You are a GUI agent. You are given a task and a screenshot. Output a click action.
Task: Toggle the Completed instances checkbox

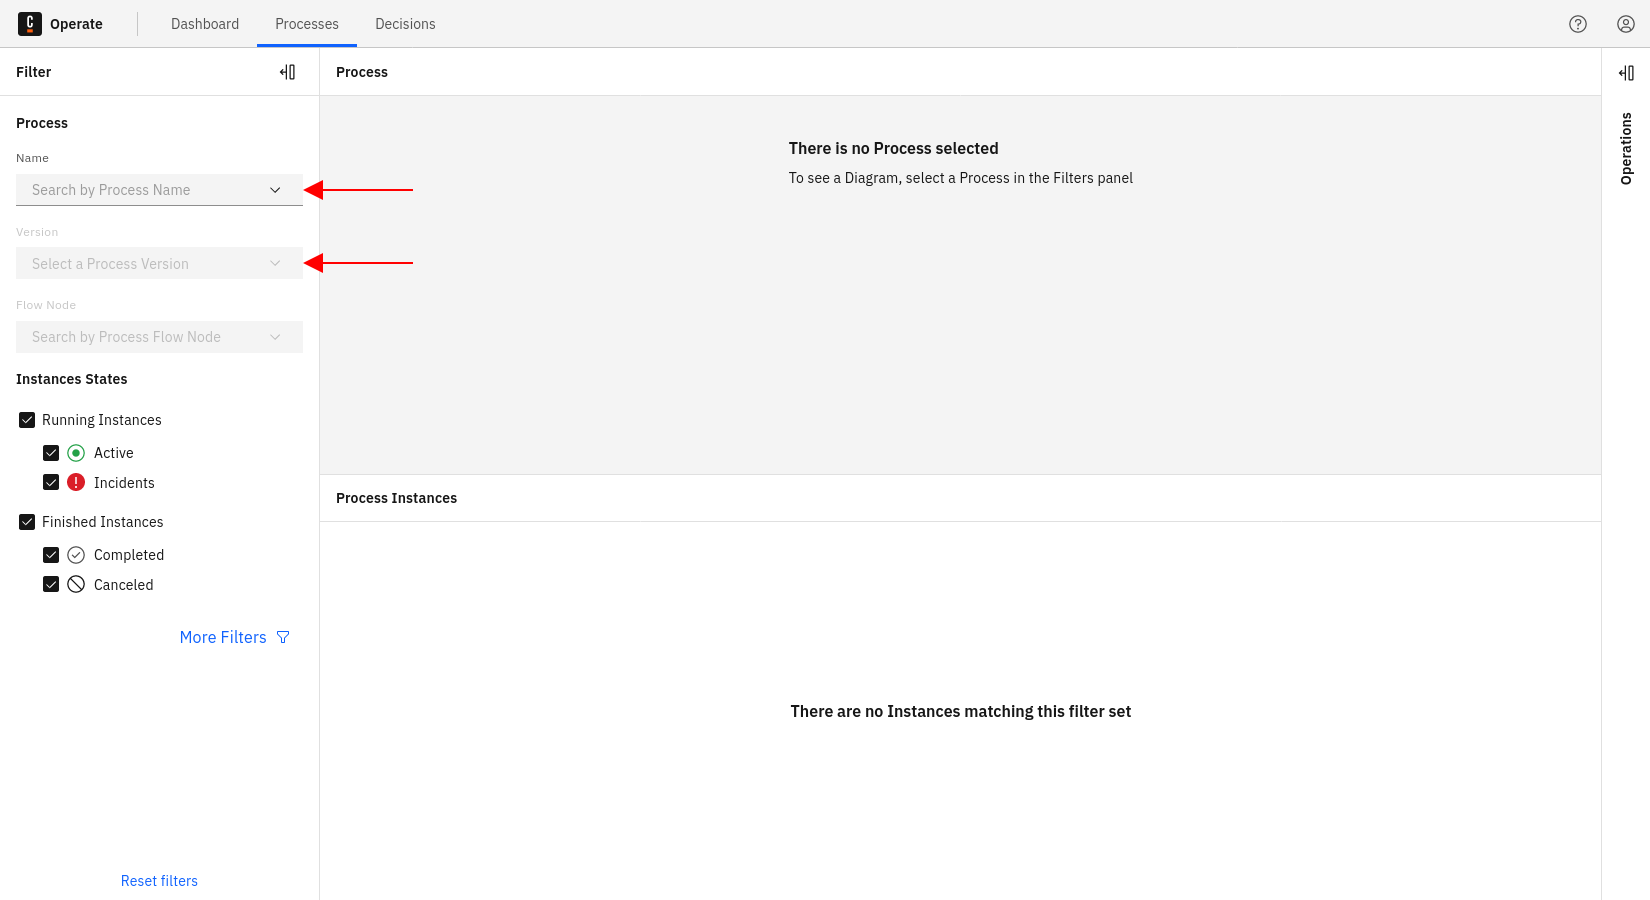(x=51, y=555)
